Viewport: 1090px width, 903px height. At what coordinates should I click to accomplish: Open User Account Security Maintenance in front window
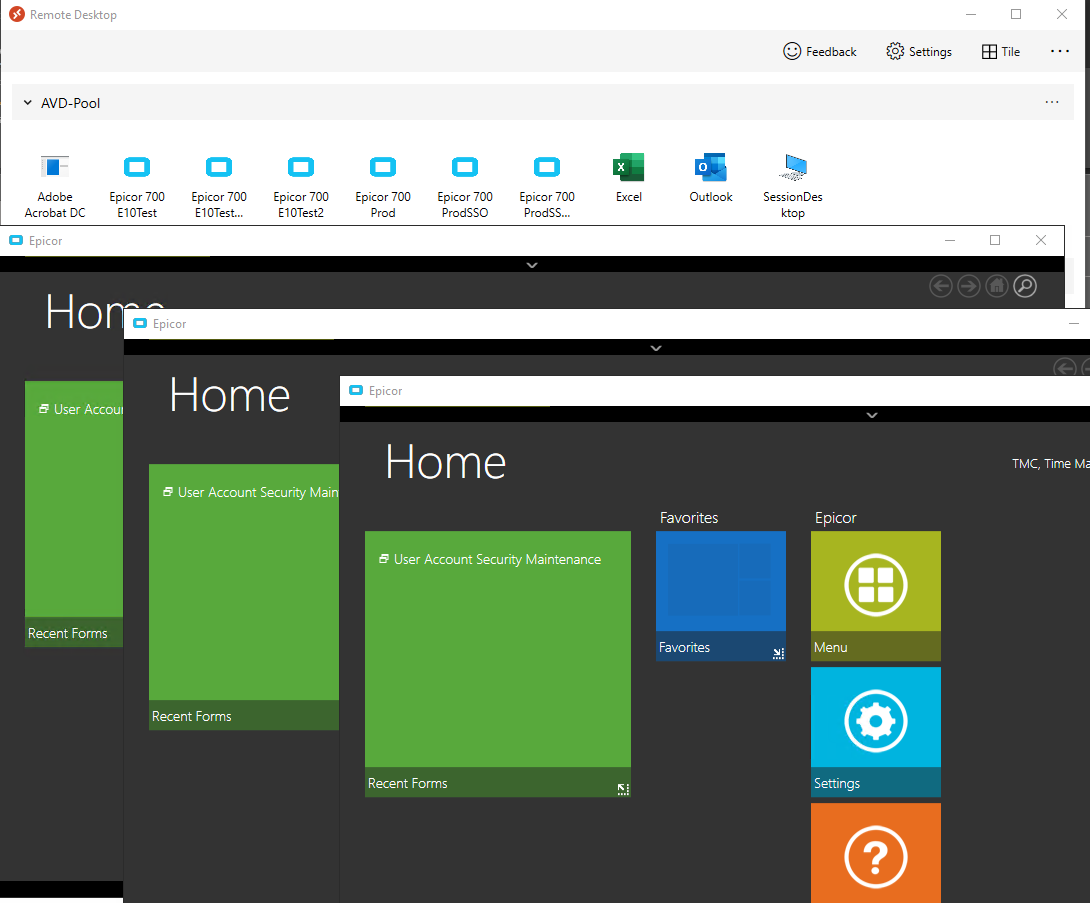[x=490, y=559]
